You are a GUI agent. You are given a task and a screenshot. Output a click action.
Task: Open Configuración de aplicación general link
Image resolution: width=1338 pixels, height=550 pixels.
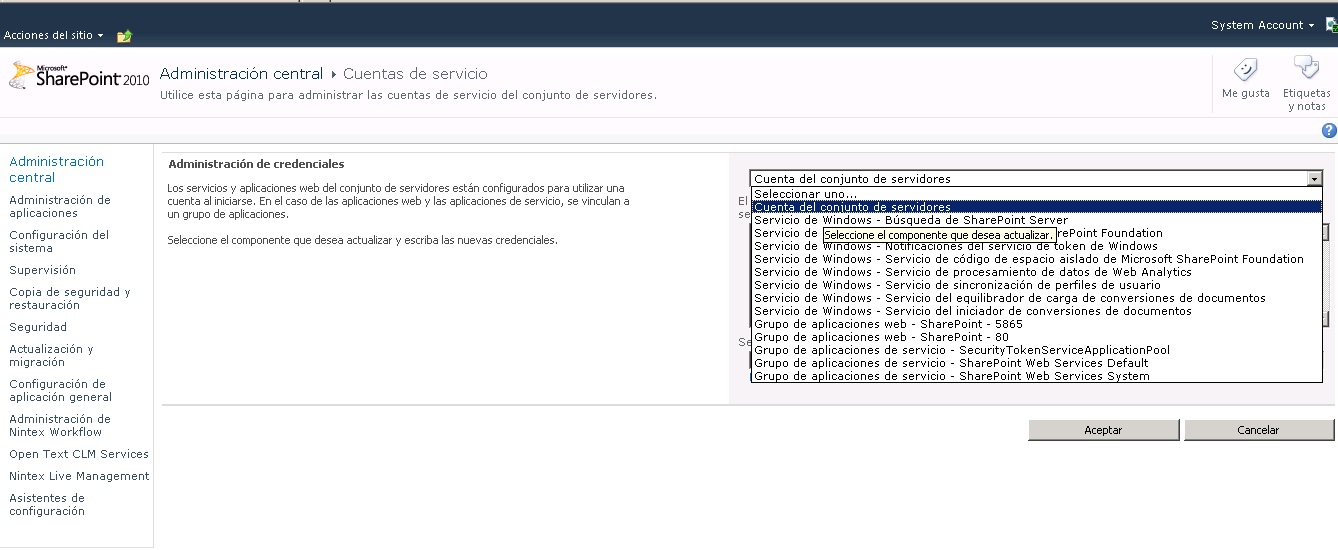click(x=61, y=391)
